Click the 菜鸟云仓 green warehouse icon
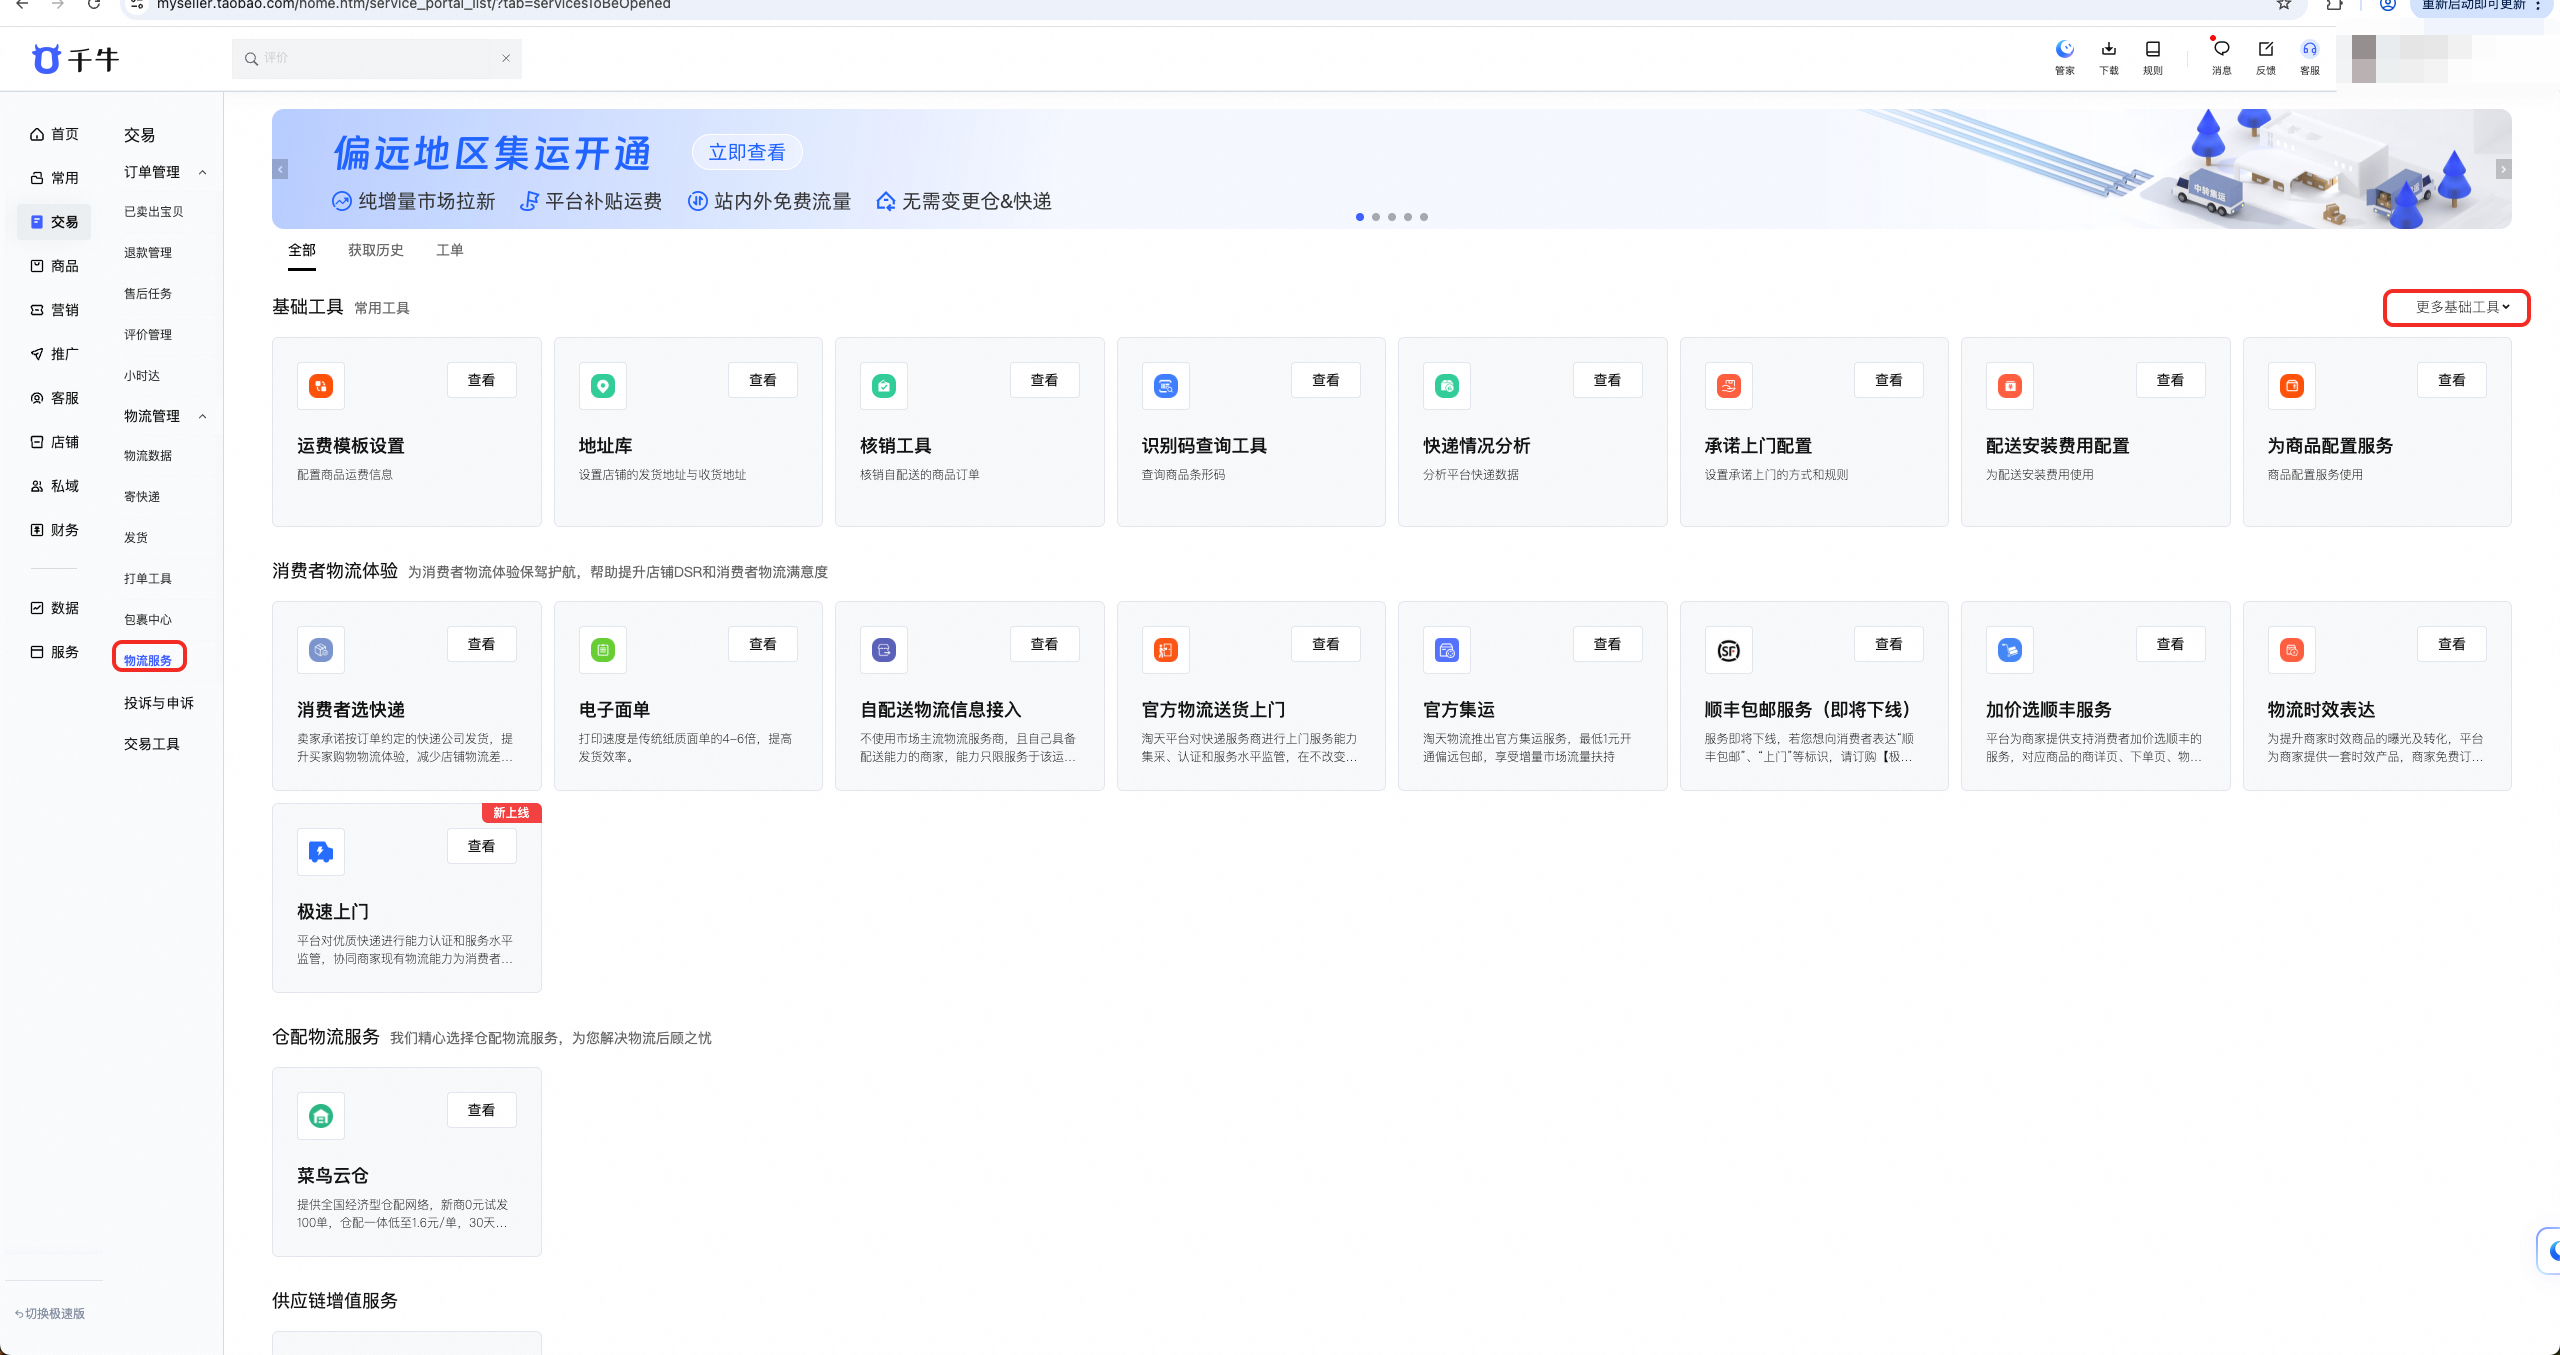Viewport: 2560px width, 1355px height. pyautogui.click(x=321, y=1116)
